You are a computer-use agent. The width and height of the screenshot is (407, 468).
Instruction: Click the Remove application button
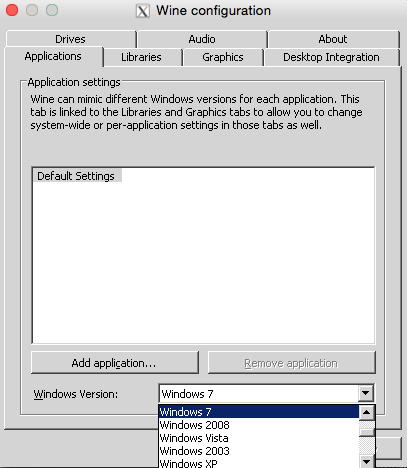(292, 363)
